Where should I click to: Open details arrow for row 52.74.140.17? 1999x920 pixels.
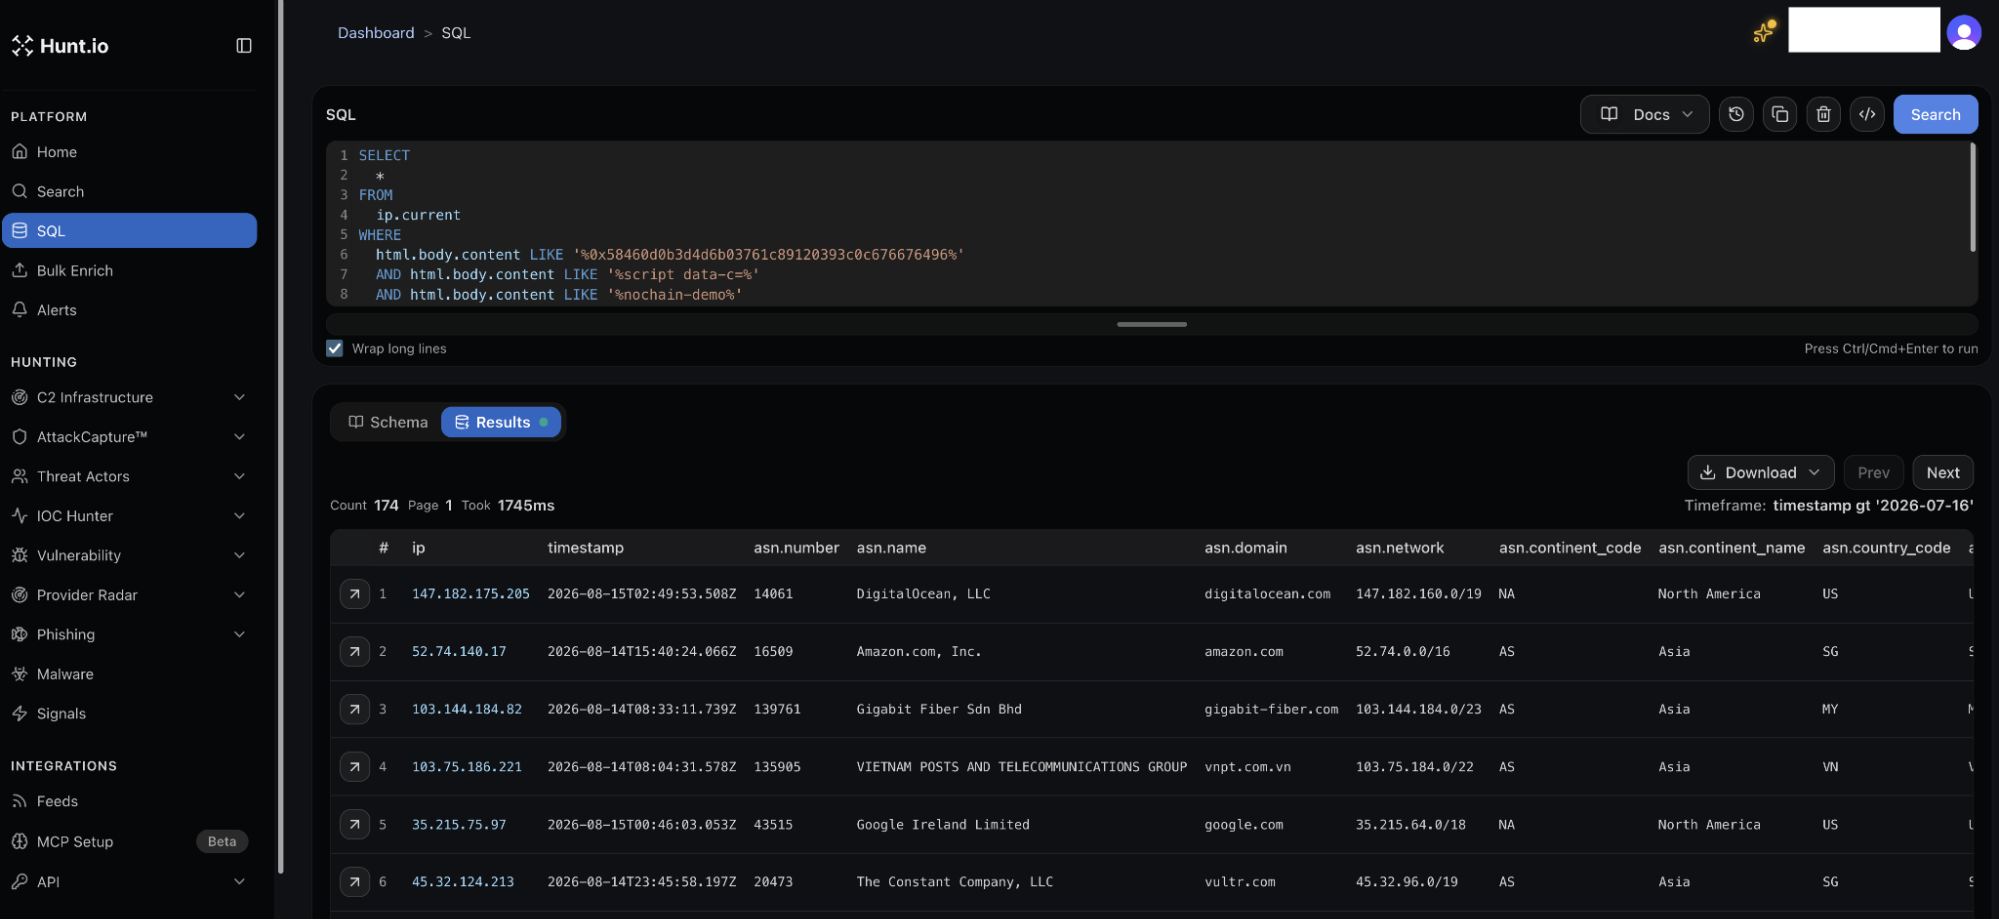pos(354,652)
